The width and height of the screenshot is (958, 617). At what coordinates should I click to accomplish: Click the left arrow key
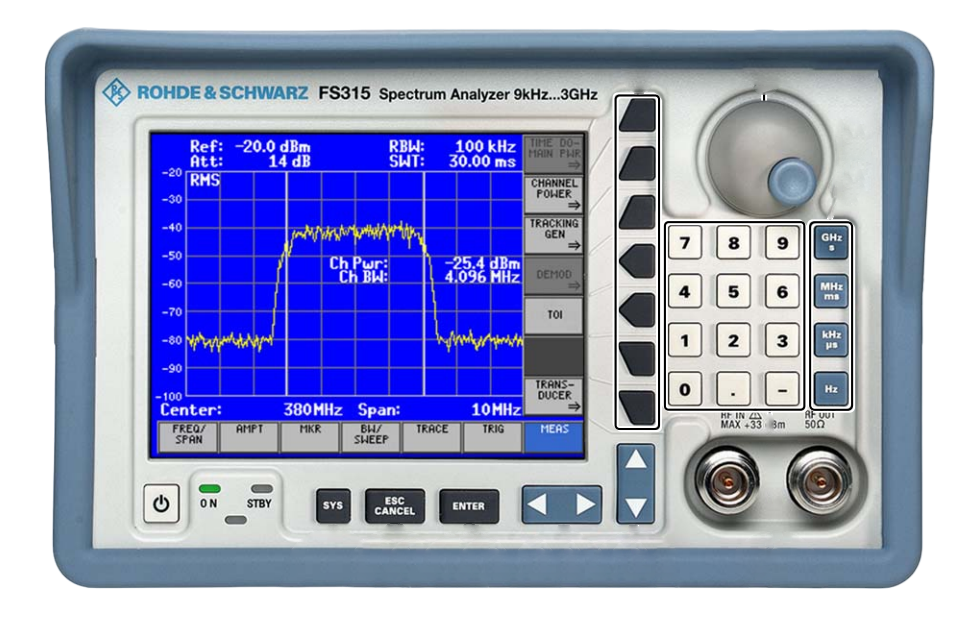coord(539,505)
